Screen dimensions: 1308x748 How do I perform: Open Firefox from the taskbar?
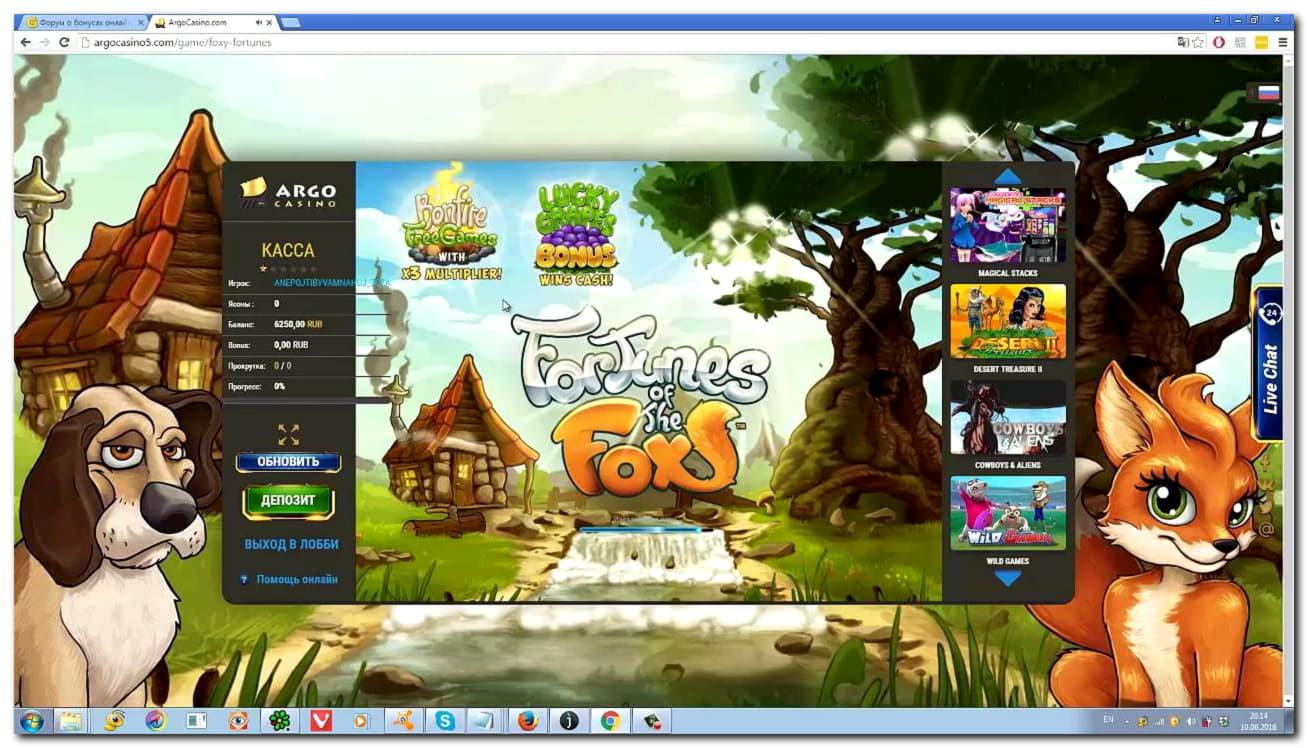click(527, 720)
